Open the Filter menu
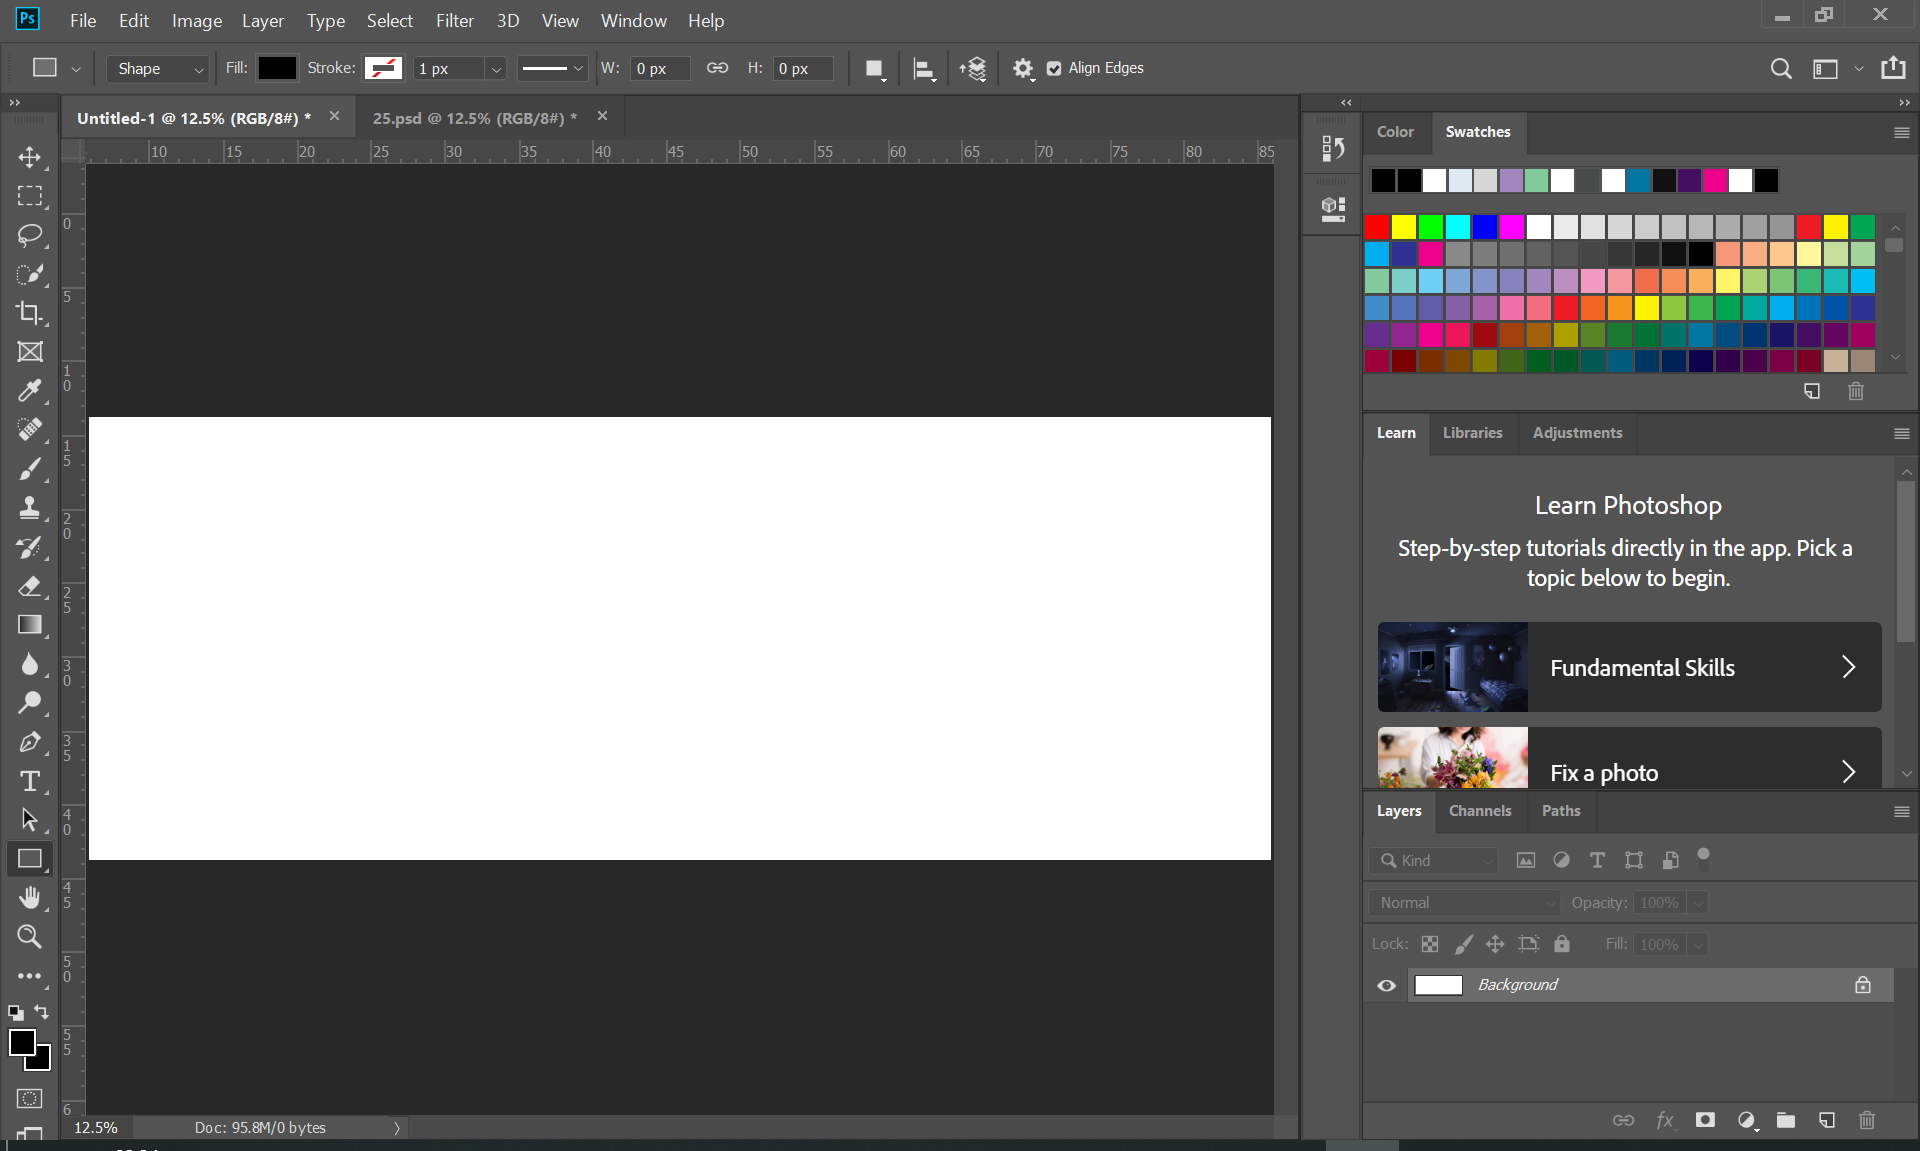The width and height of the screenshot is (1920, 1151). pos(454,20)
